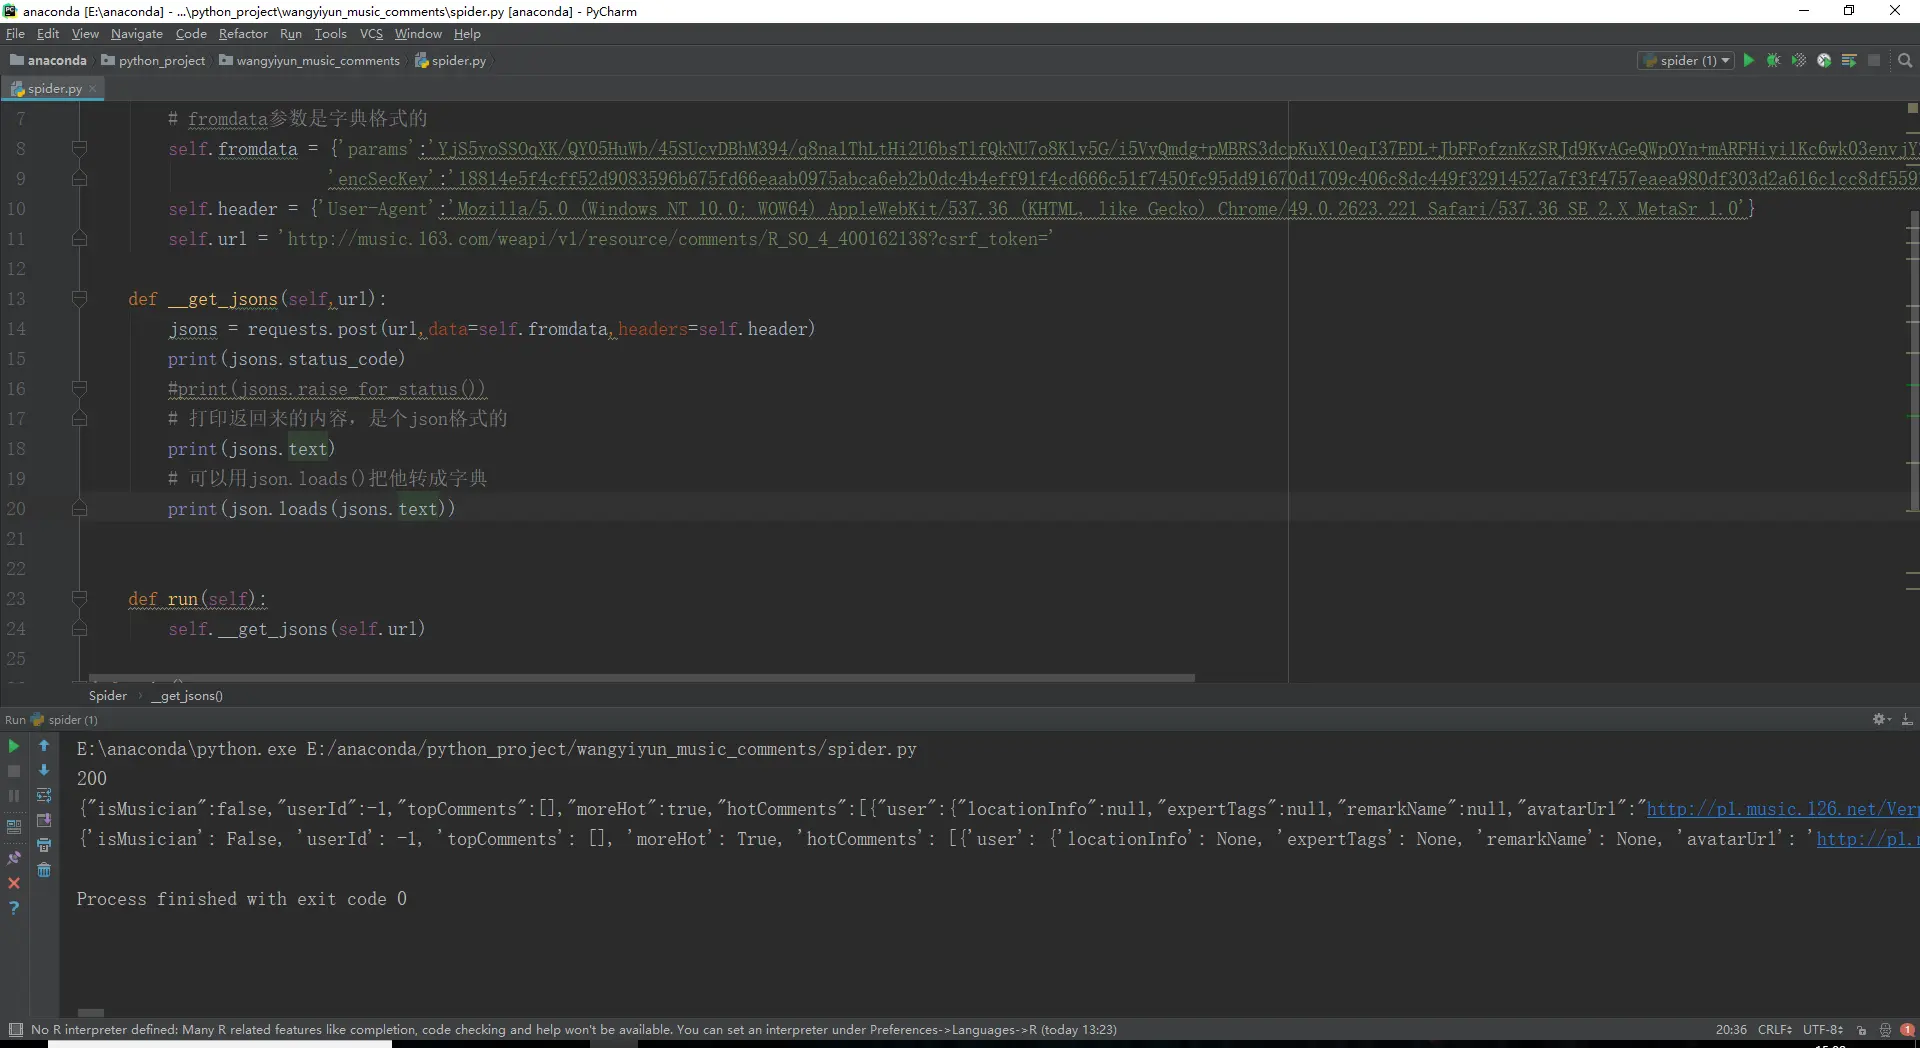Toggle tool window bars at bottom-left corner
Image resolution: width=1920 pixels, height=1048 pixels.
15,1029
